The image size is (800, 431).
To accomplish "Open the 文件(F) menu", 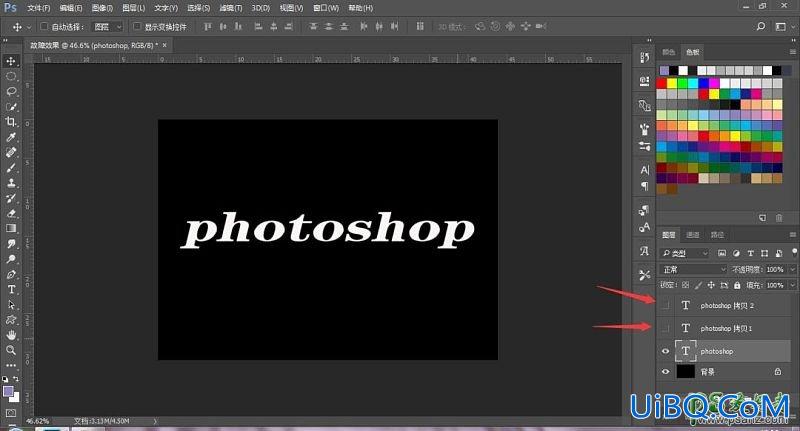I will [39, 8].
